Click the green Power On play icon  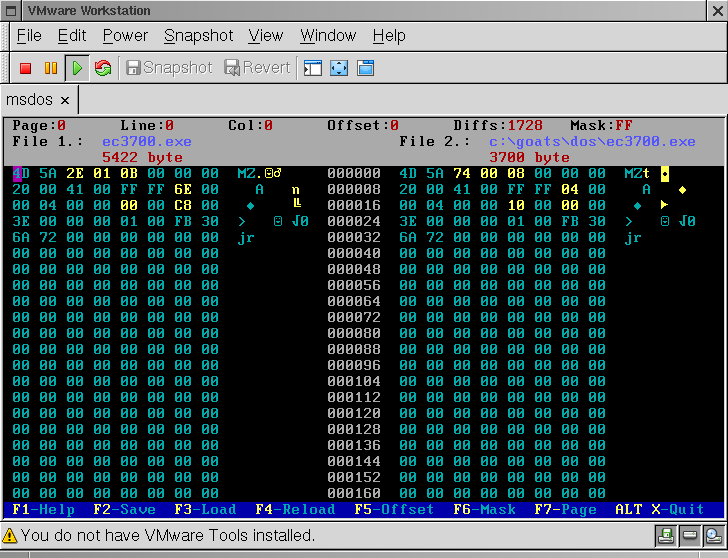(77, 68)
